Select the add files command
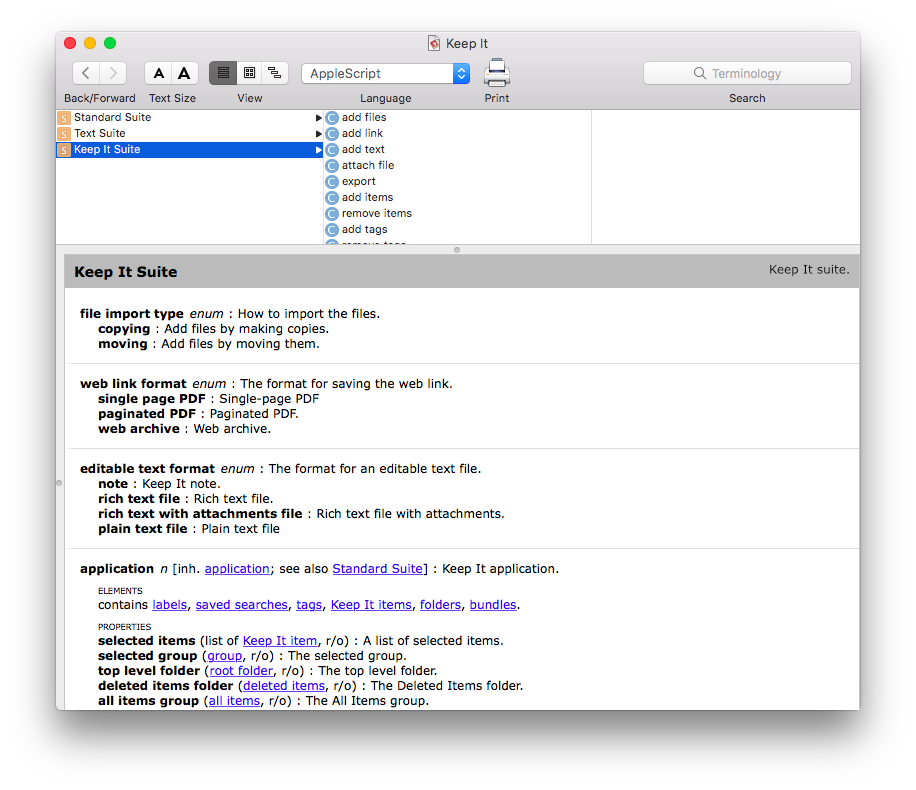 (364, 117)
